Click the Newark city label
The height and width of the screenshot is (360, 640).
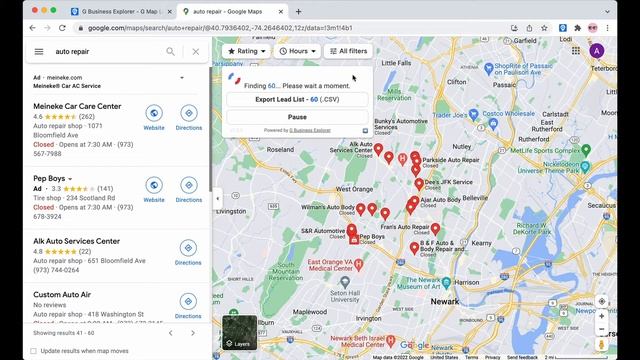[445, 302]
